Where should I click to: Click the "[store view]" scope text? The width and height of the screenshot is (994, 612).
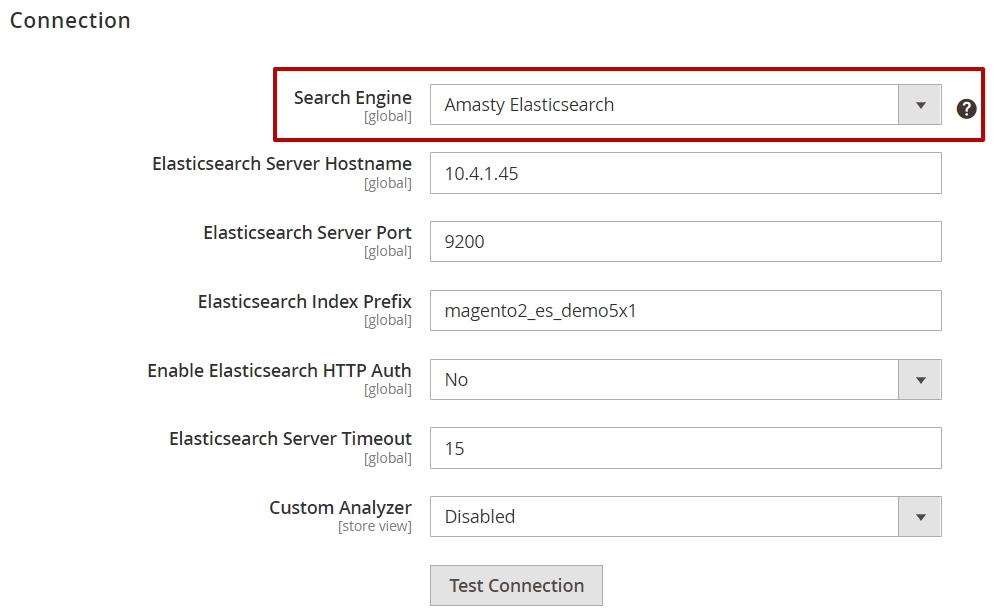[x=375, y=526]
